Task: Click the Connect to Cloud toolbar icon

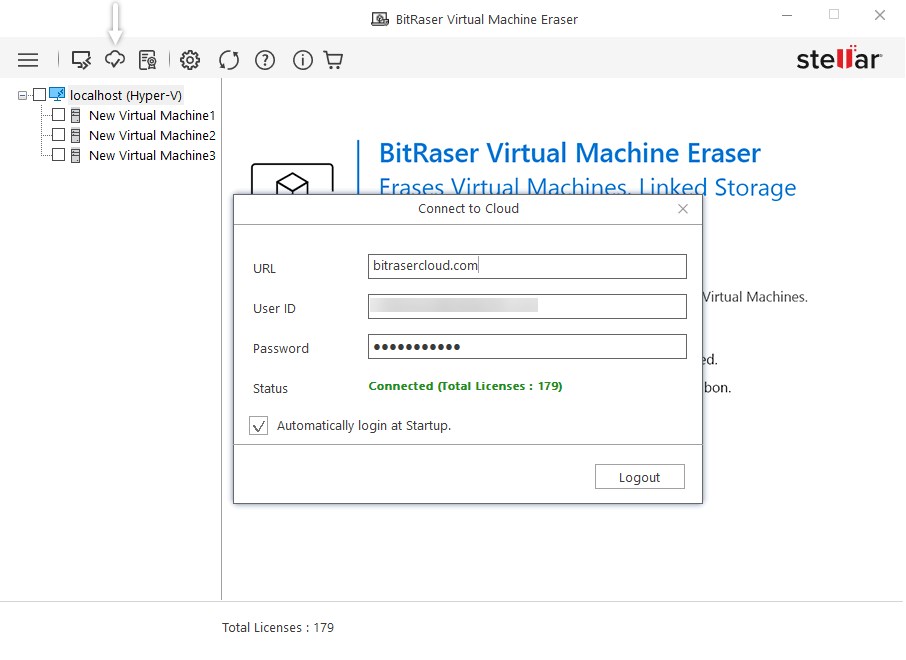Action: [x=115, y=60]
